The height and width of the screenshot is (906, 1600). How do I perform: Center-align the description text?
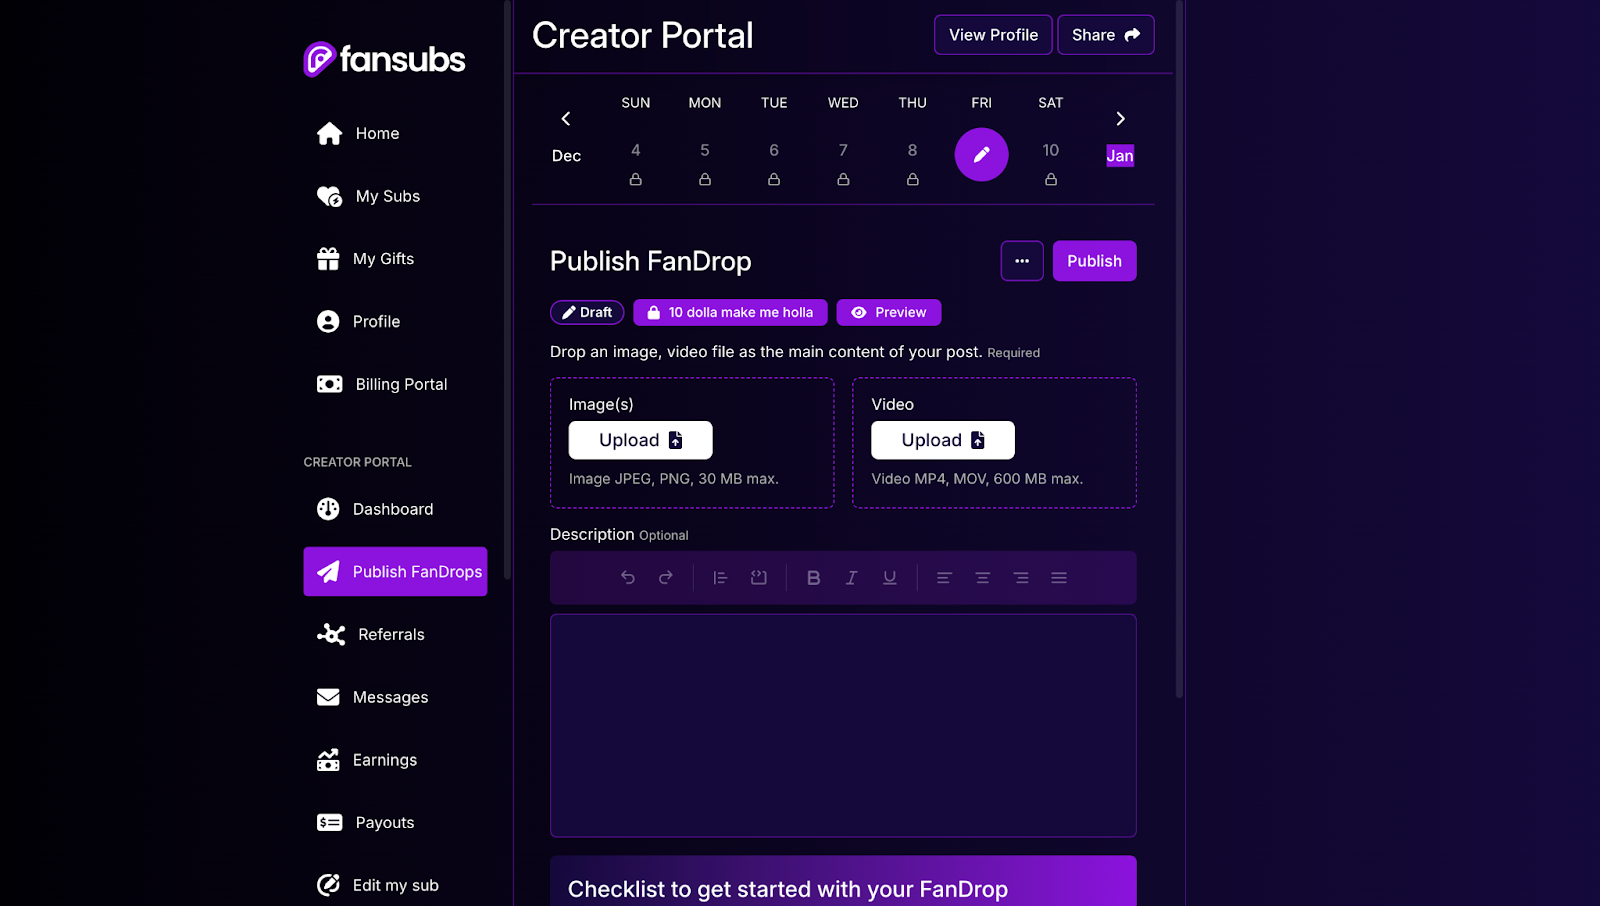[x=982, y=577]
